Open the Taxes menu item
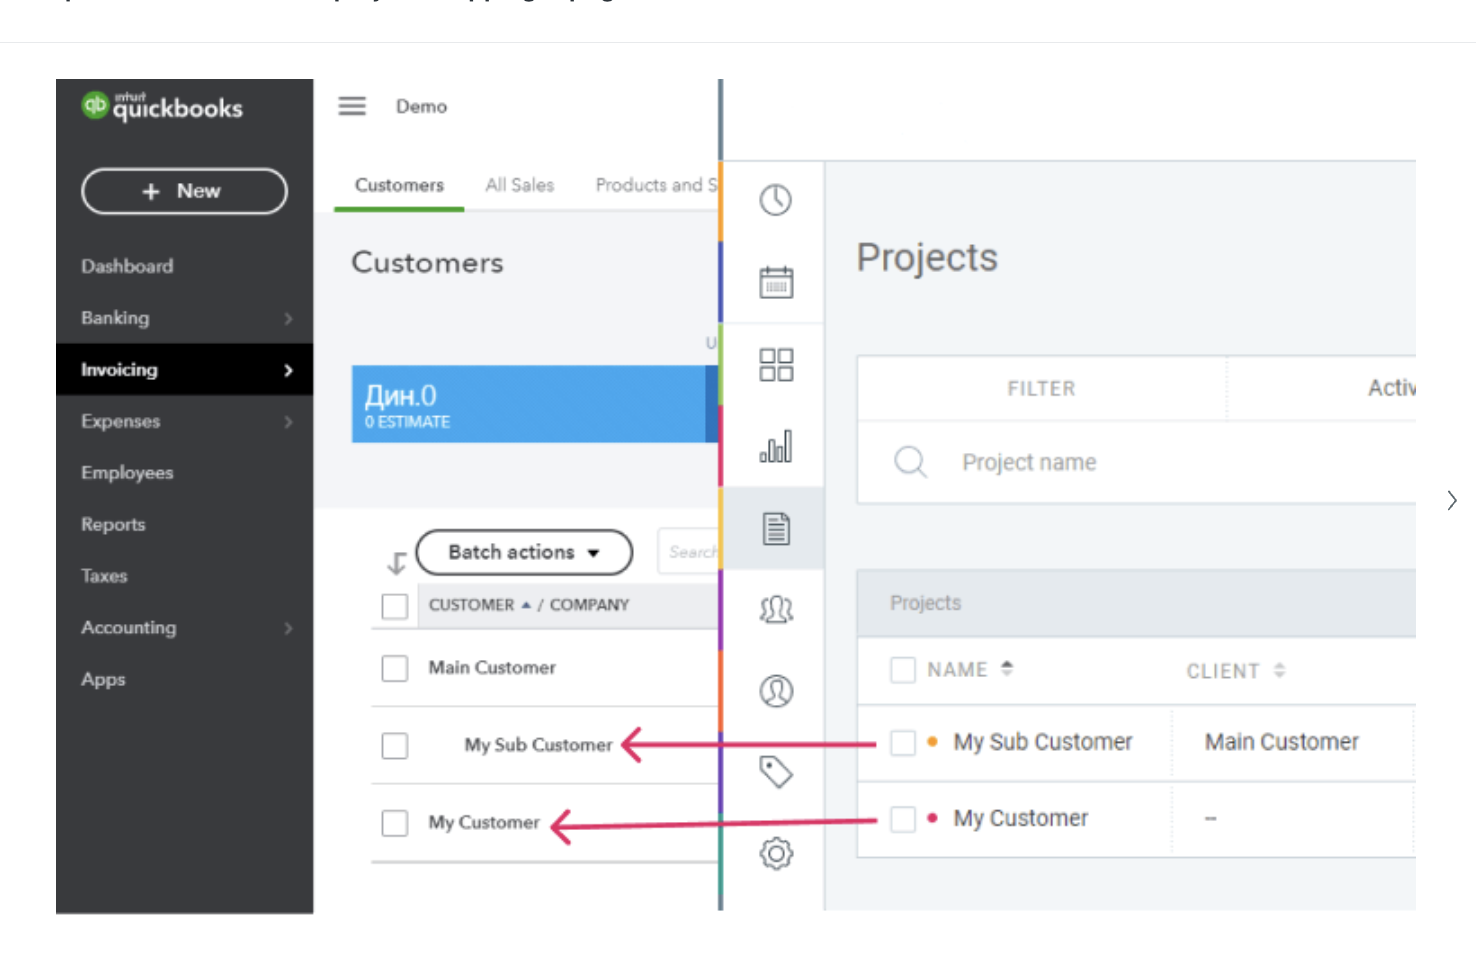The image size is (1476, 968). (104, 576)
